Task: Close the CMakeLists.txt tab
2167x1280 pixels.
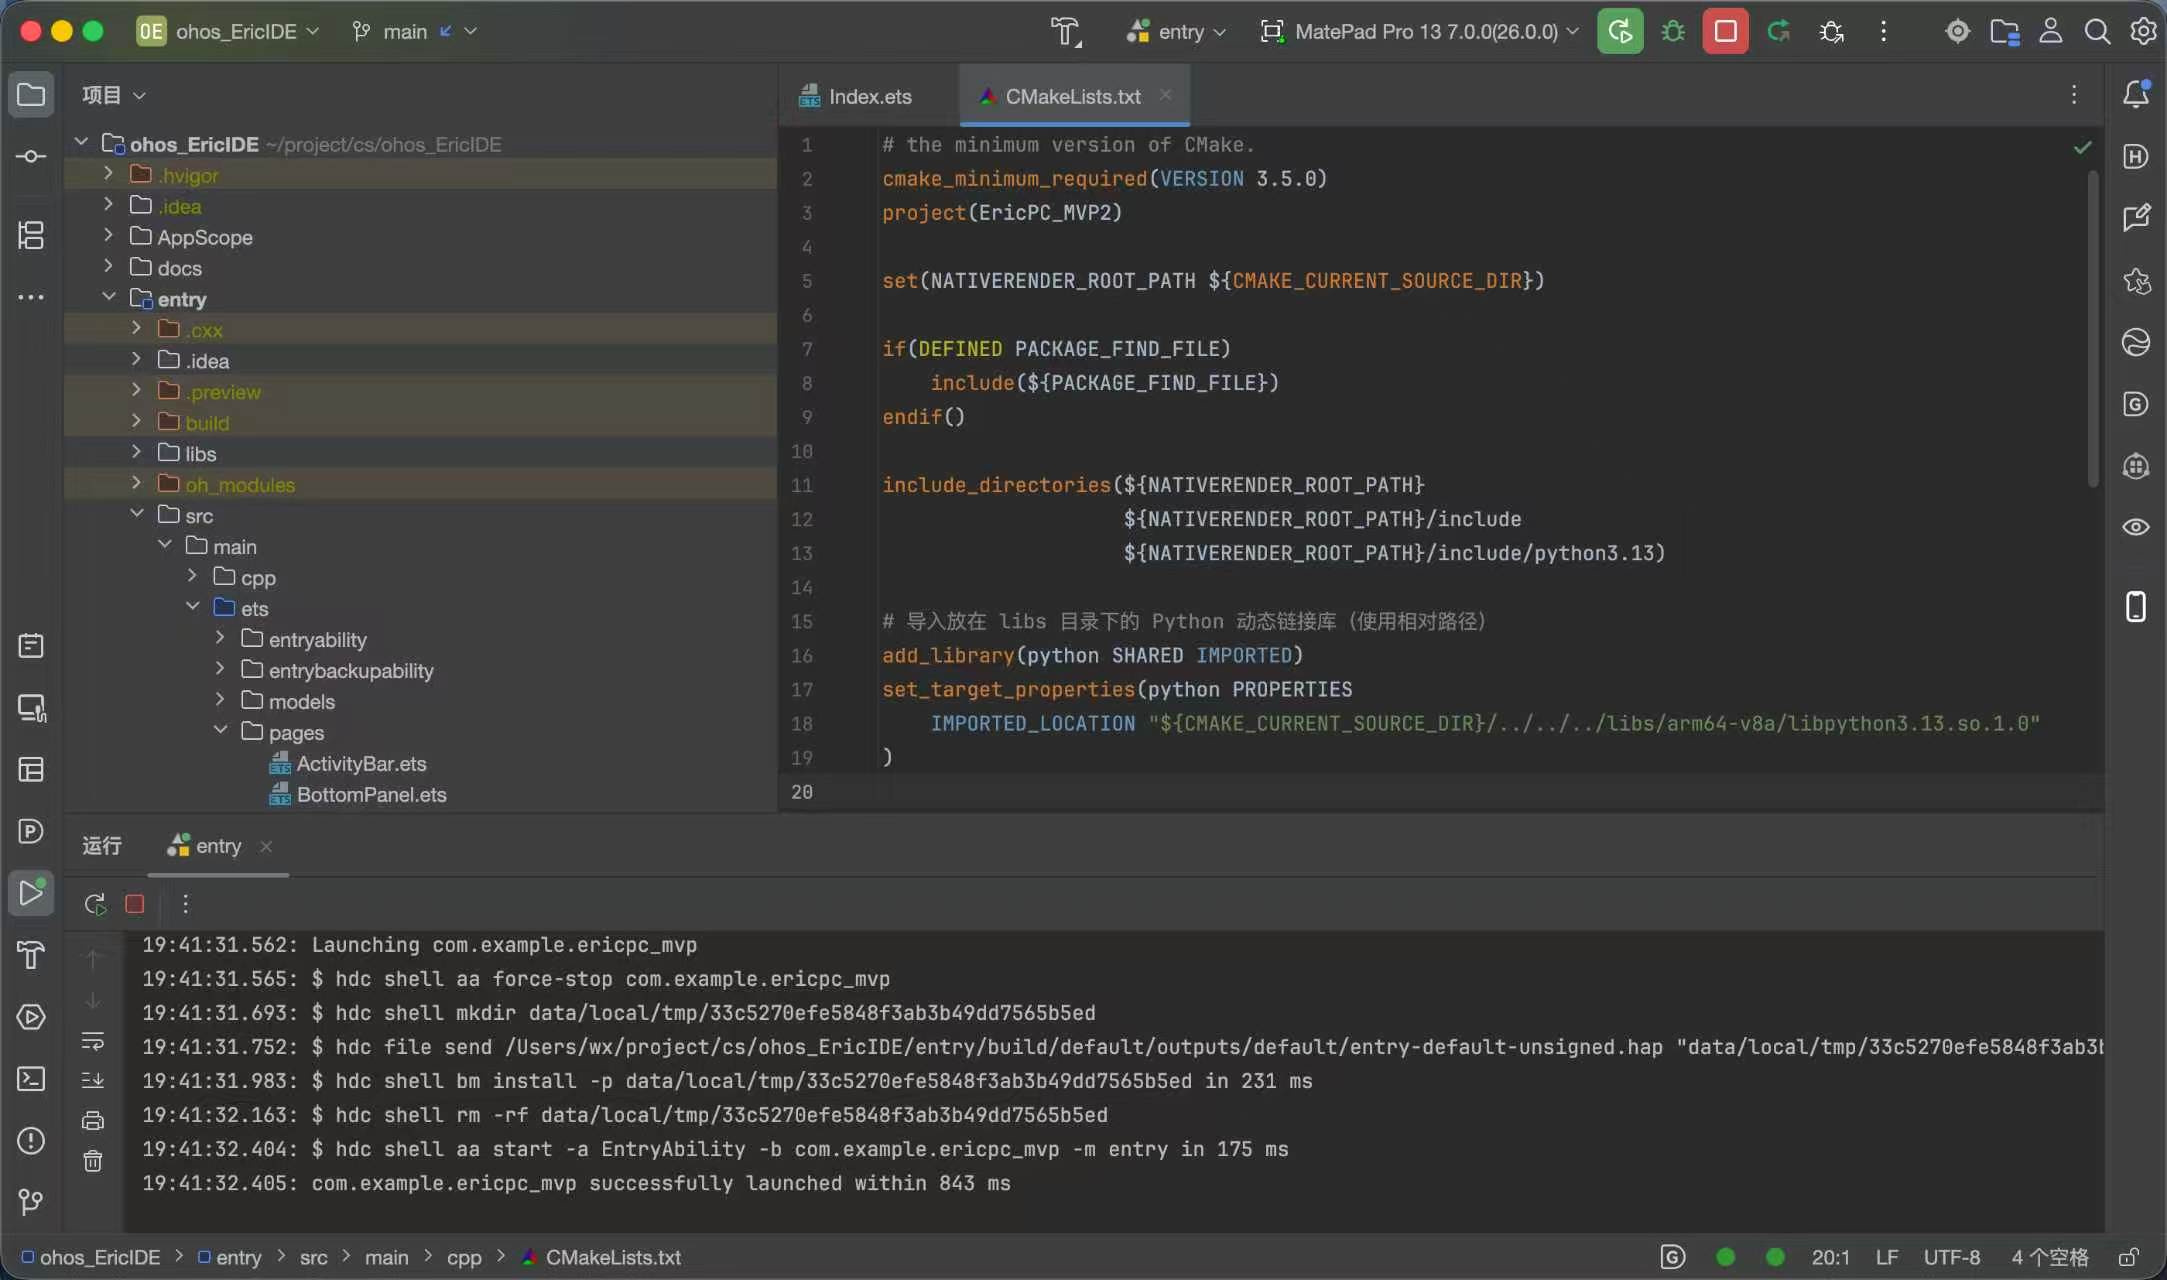Action: (x=1165, y=95)
